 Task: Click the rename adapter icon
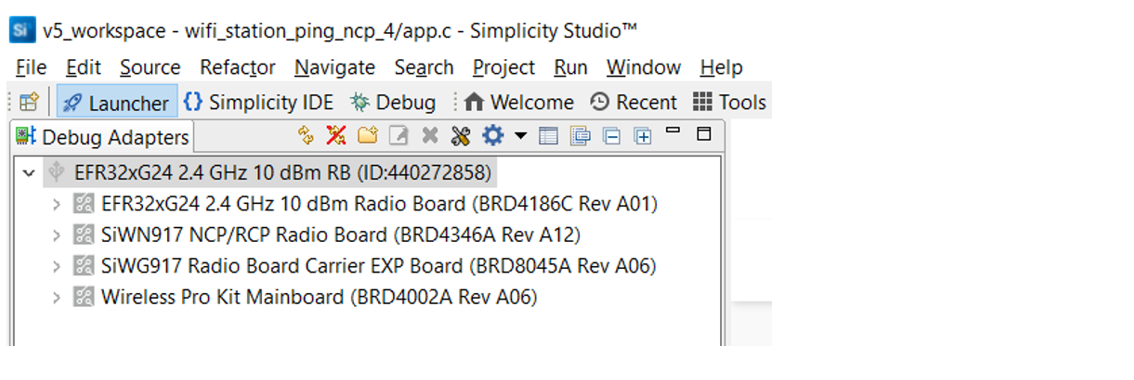[x=398, y=135]
